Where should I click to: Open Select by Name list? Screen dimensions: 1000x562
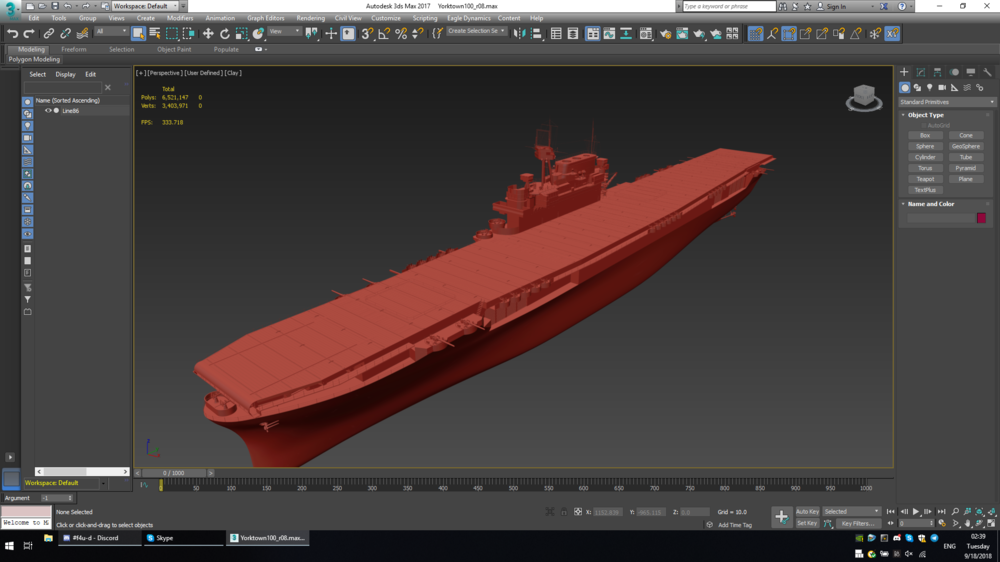[x=155, y=34]
